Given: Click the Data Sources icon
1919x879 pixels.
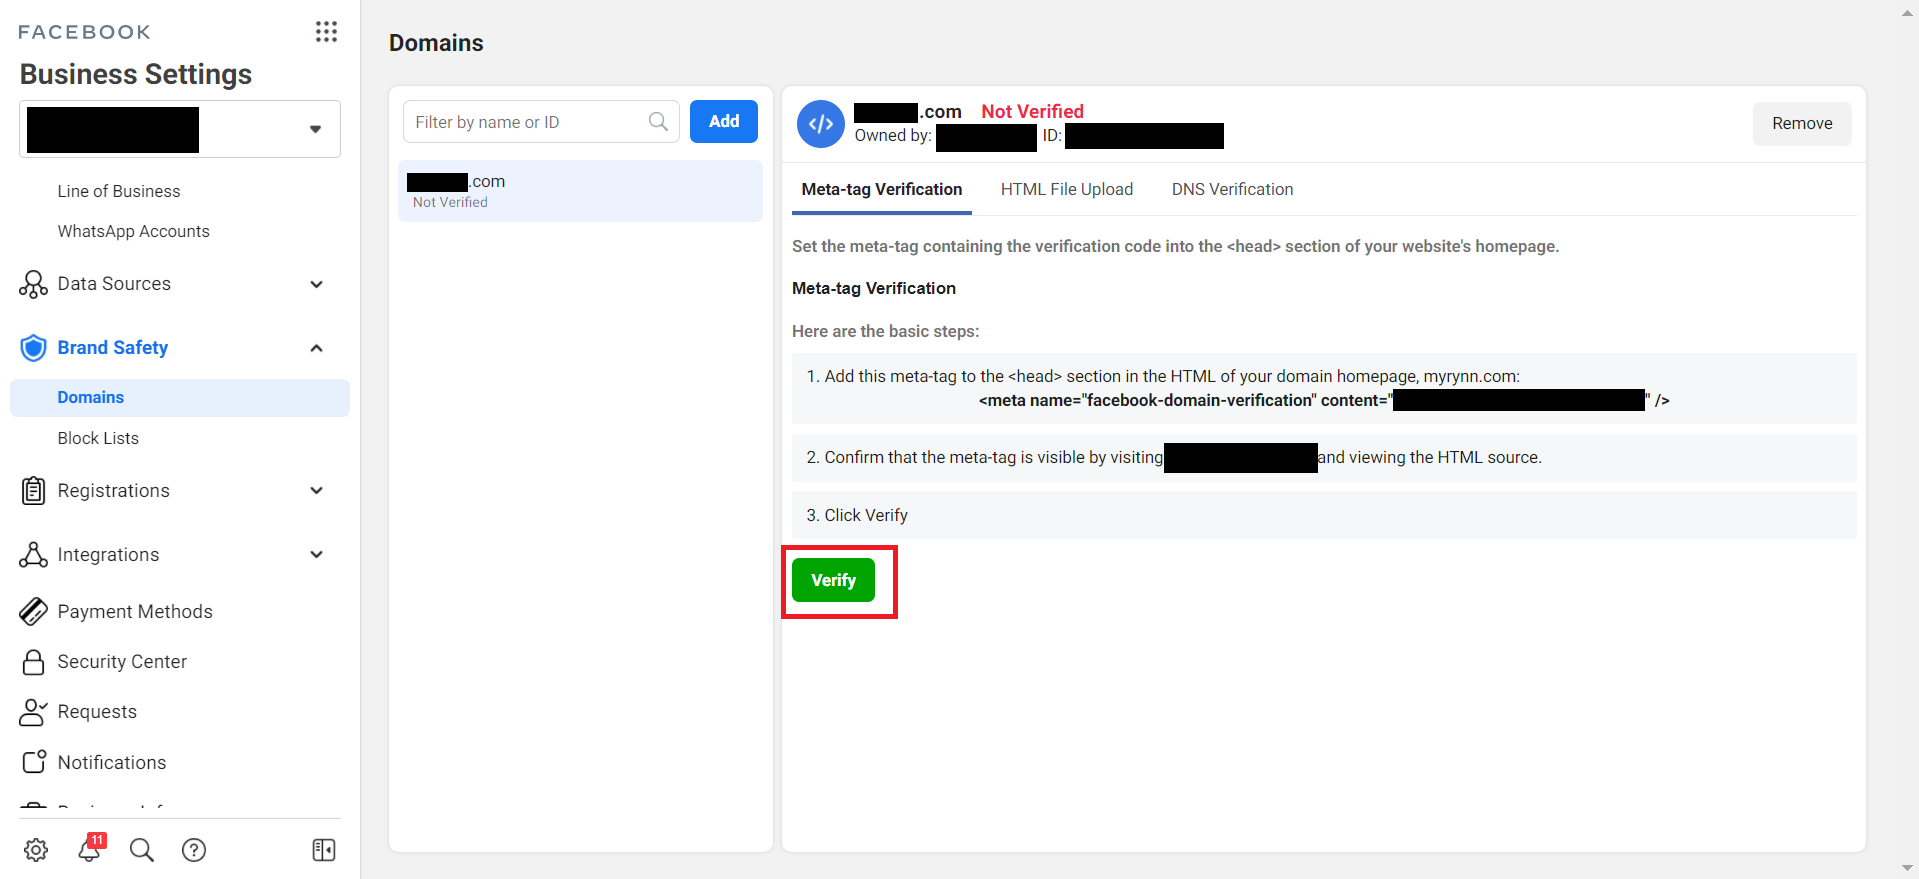Looking at the screenshot, I should pyautogui.click(x=33, y=284).
